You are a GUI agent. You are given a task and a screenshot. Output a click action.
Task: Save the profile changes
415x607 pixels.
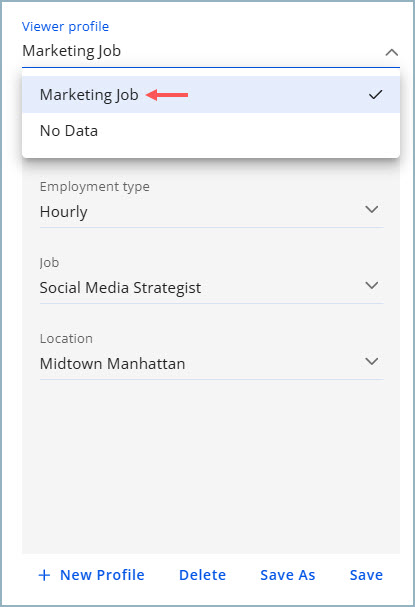[x=366, y=575]
